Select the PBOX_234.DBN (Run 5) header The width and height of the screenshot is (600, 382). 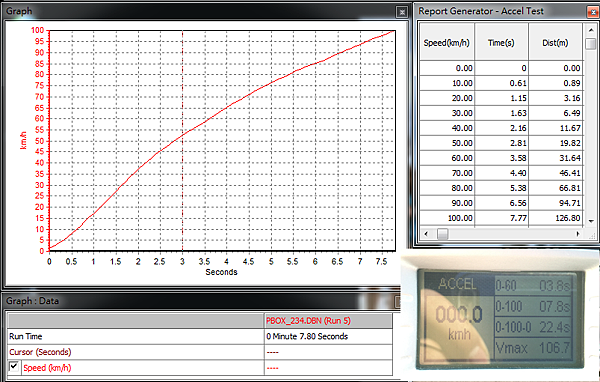(328, 321)
